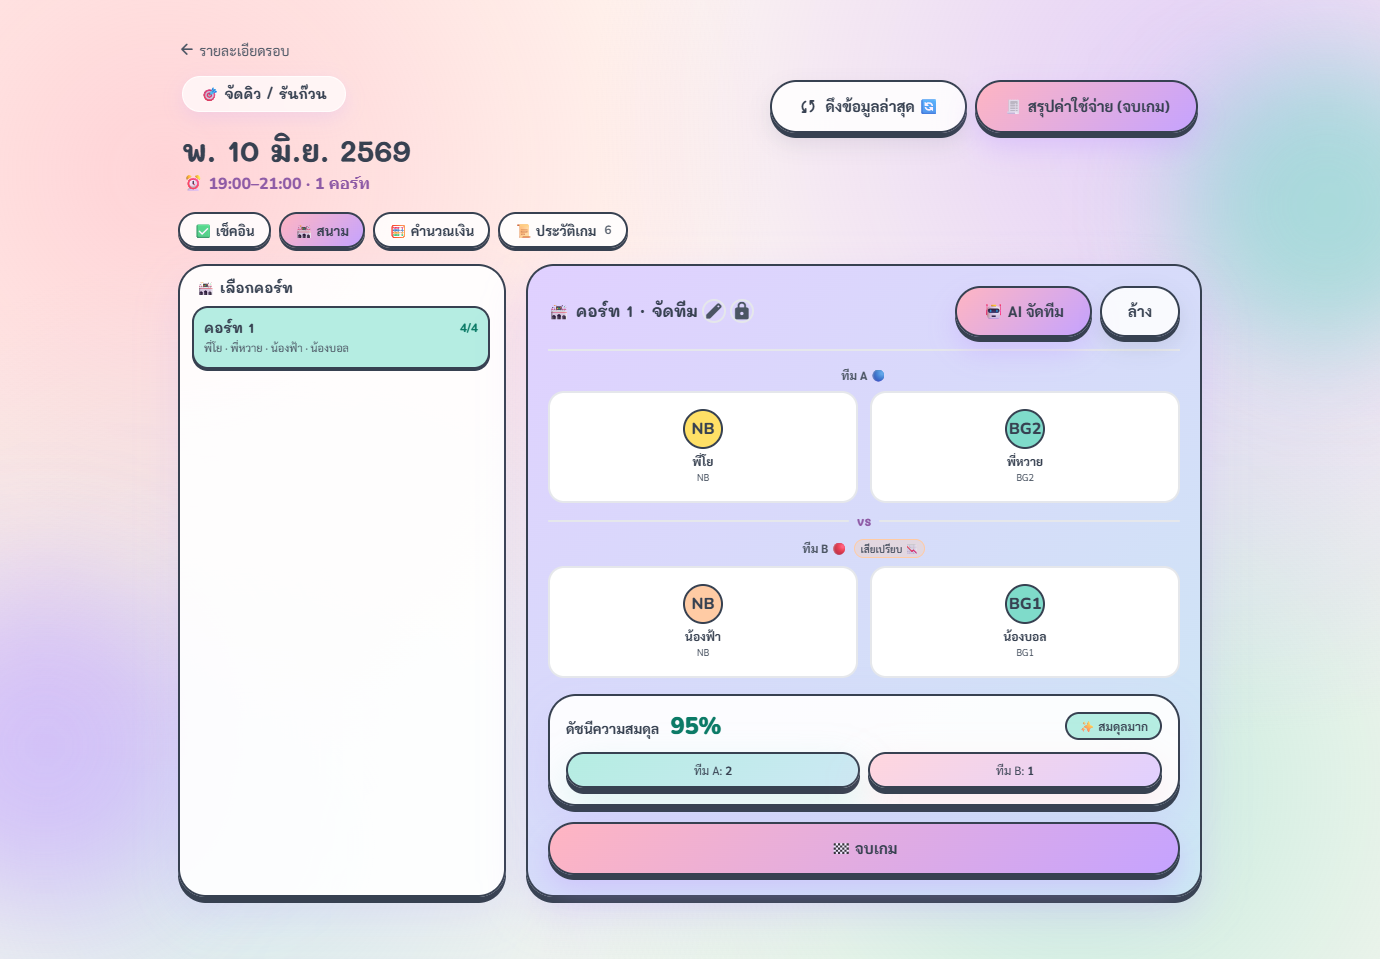This screenshot has width=1380, height=959.
Task: Select น้องฟ้า's NB avatar in Team B
Action: tap(703, 604)
